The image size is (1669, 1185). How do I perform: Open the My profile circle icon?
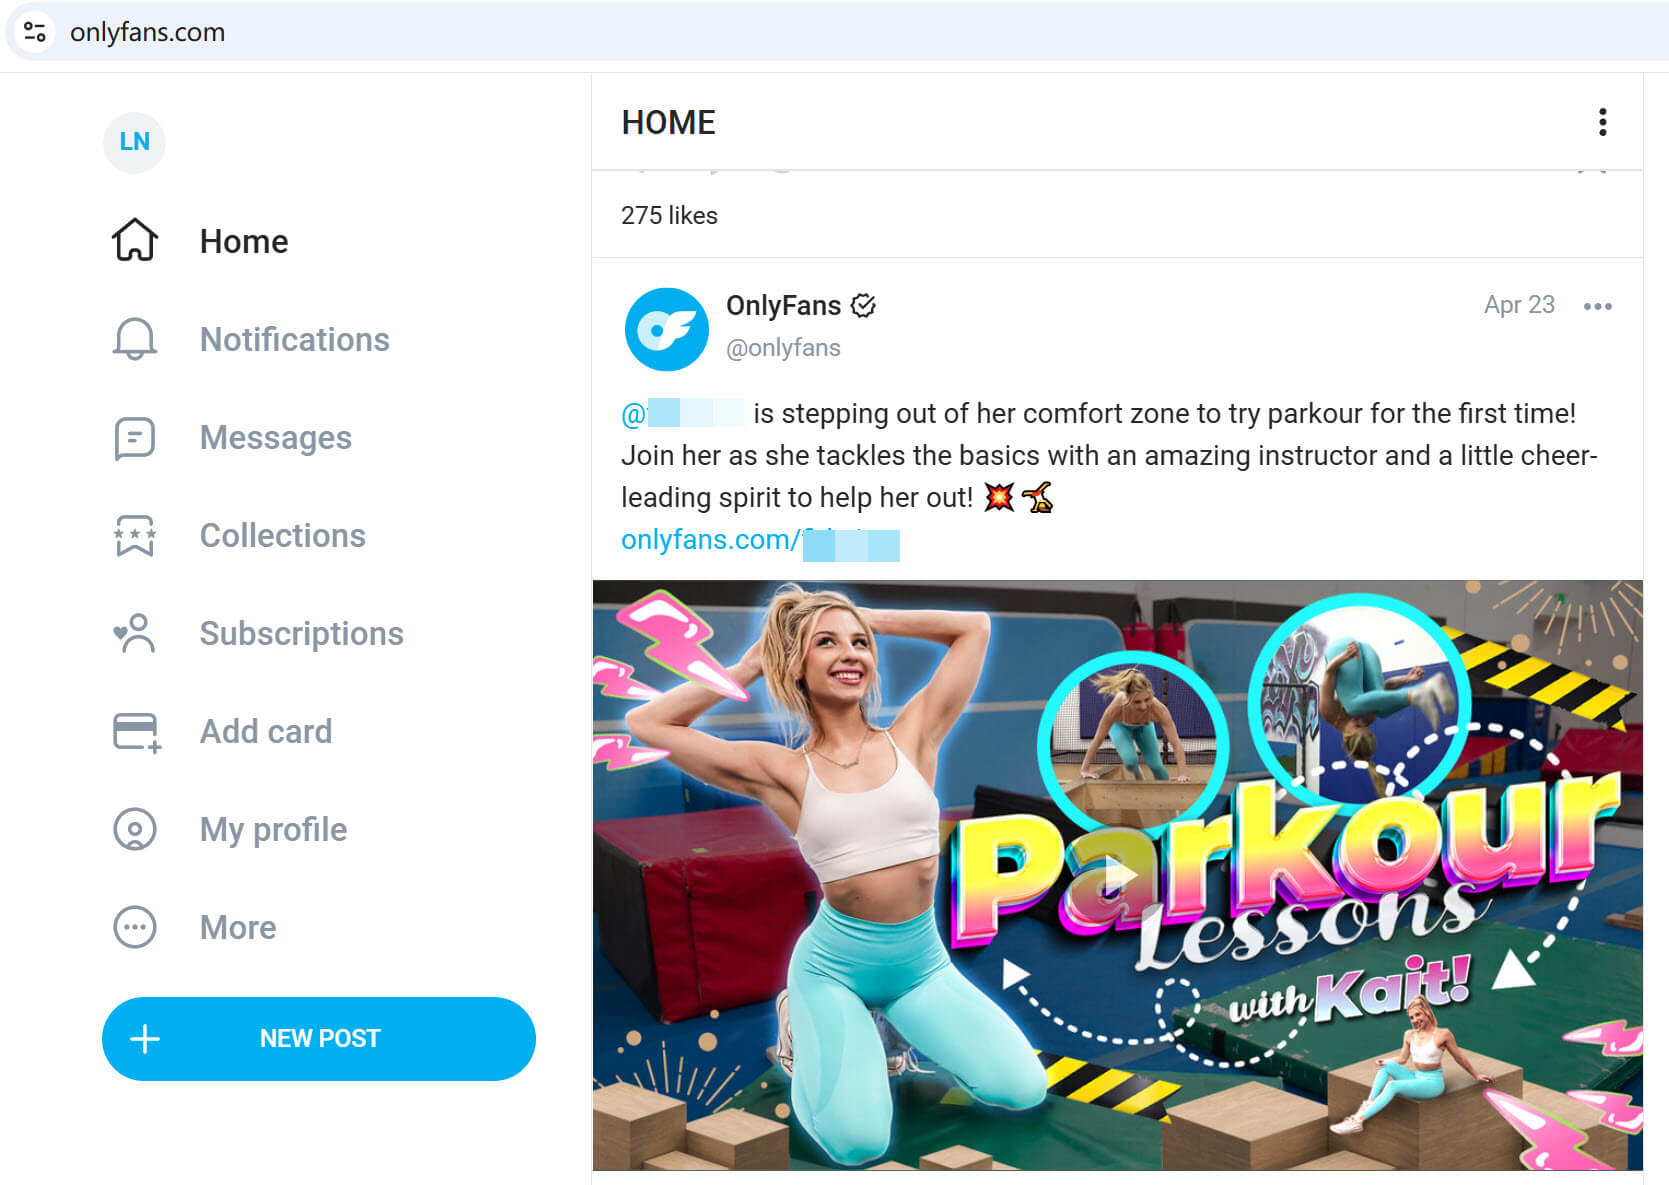coord(135,829)
